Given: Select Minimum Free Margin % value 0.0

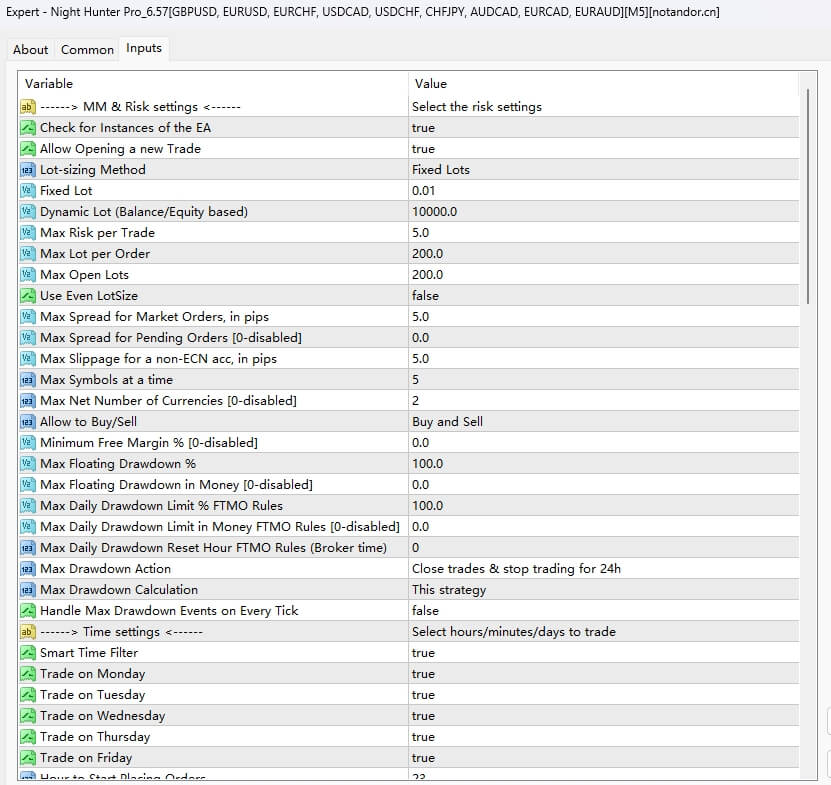Looking at the screenshot, I should tap(604, 443).
